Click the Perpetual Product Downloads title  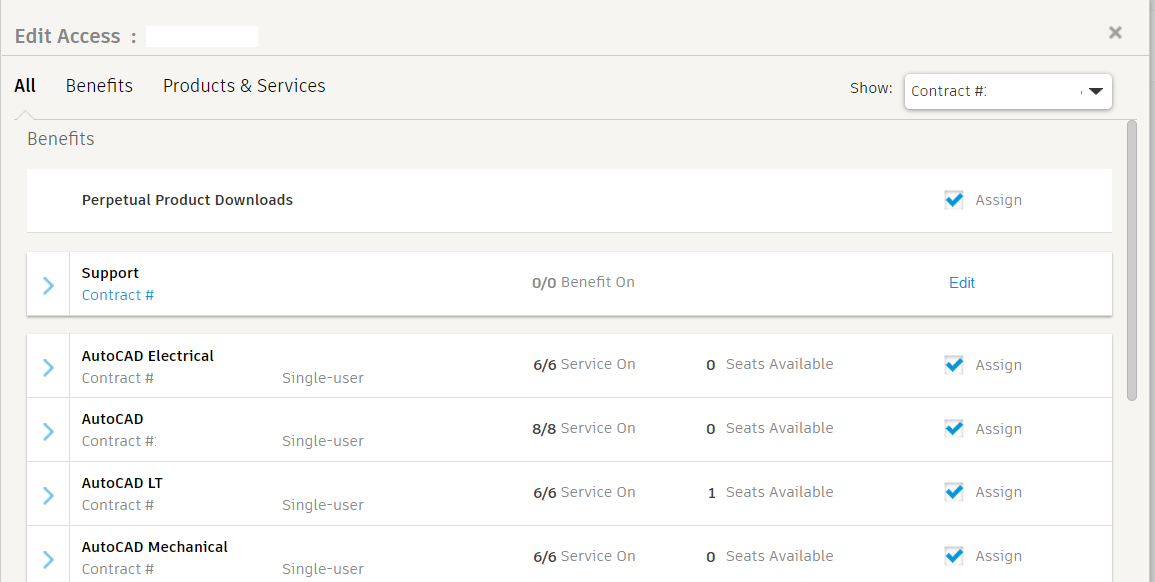pyautogui.click(x=187, y=200)
